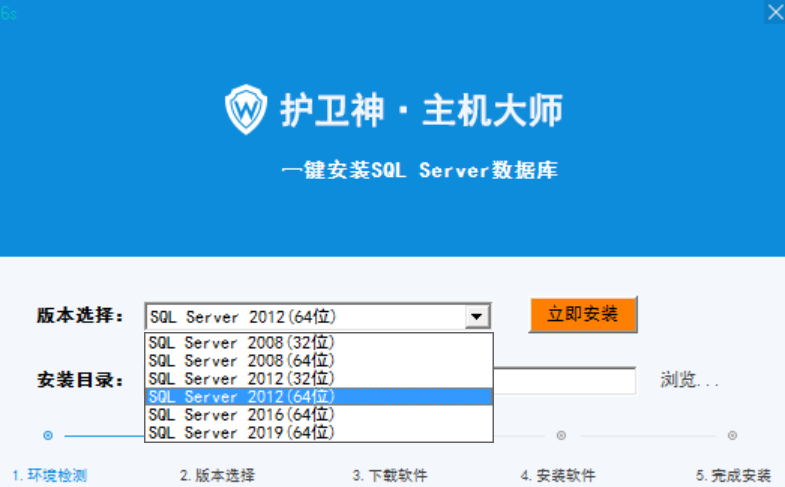The width and height of the screenshot is (785, 487).
Task: Select SQL Server 2008(64位) option
Action: pyautogui.click(x=319, y=360)
